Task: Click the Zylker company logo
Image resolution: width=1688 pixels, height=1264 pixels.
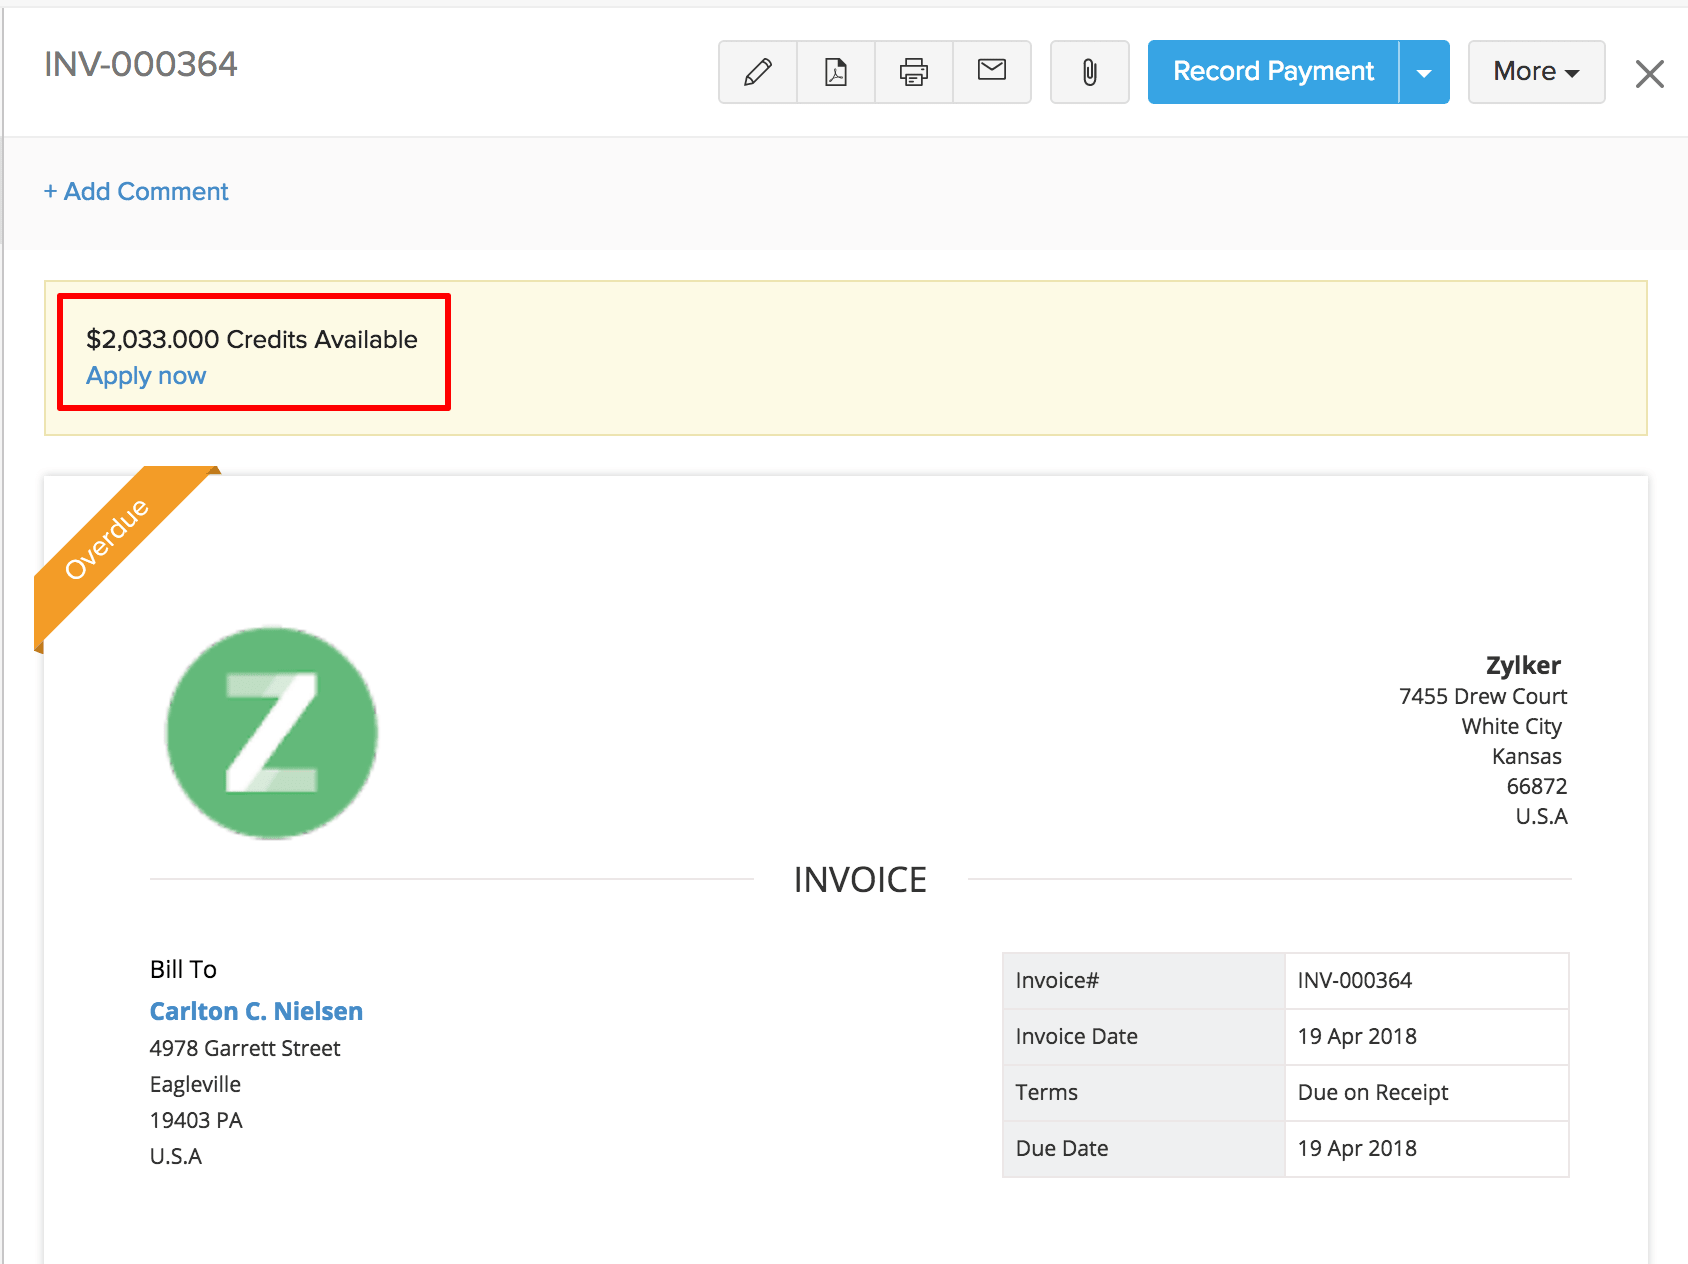Action: point(270,734)
